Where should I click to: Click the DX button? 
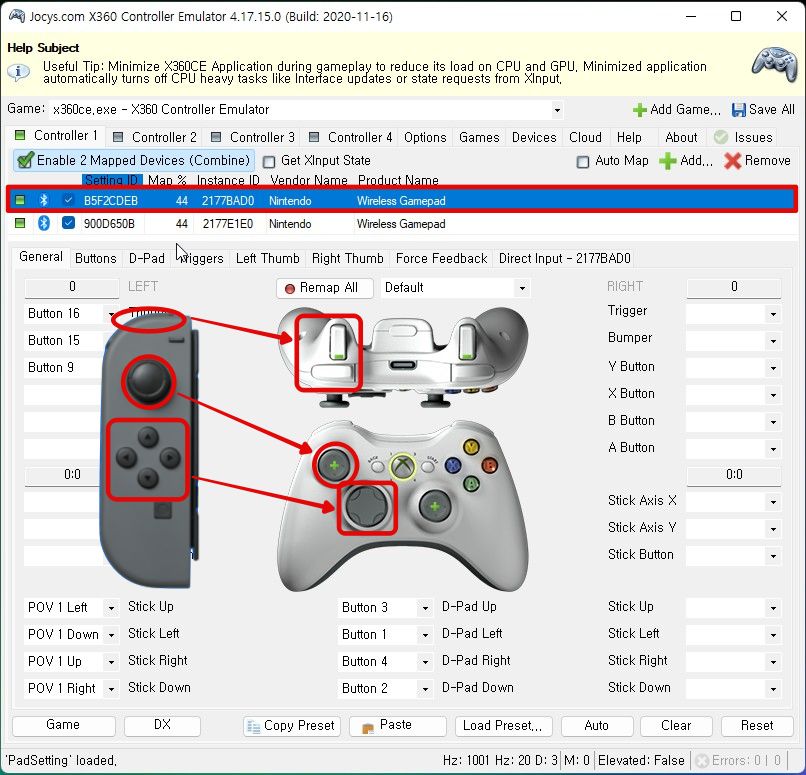tap(162, 725)
